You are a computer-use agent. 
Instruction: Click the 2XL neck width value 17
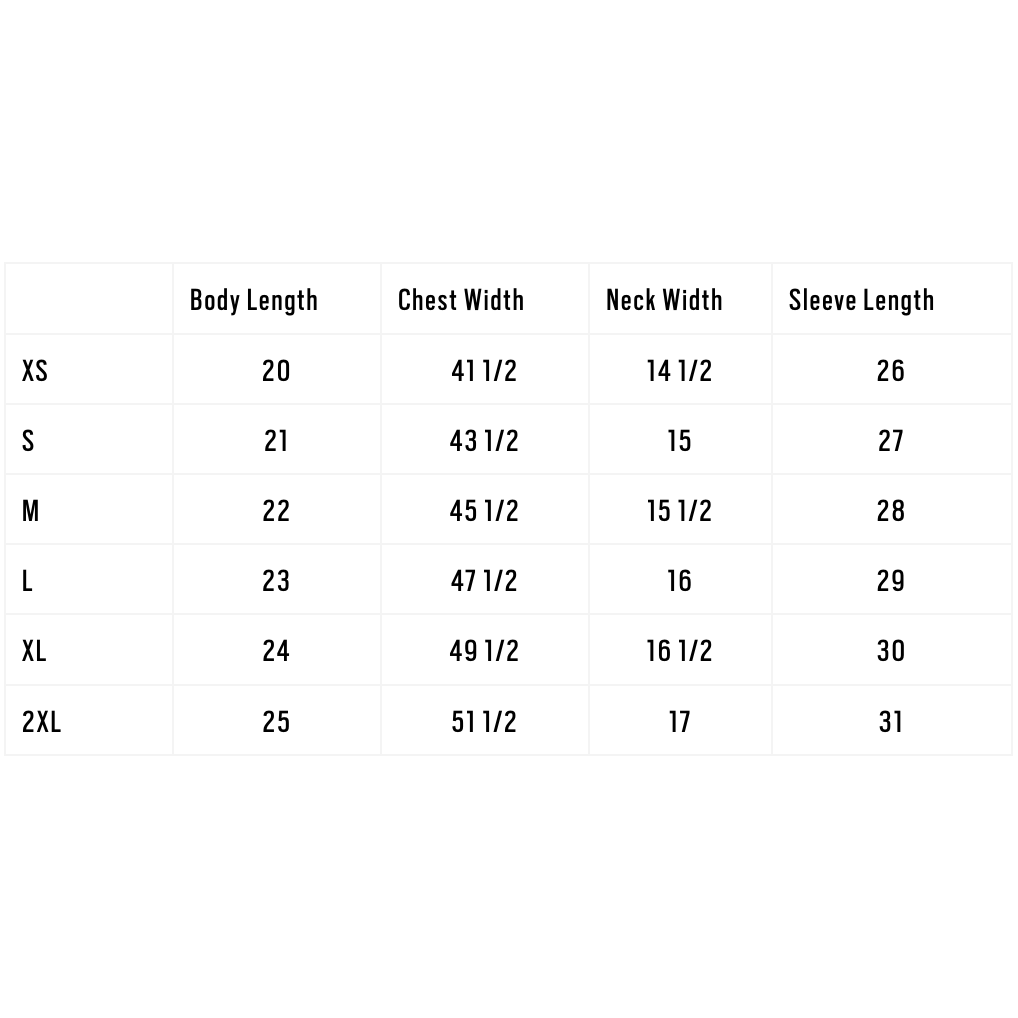pos(680,721)
